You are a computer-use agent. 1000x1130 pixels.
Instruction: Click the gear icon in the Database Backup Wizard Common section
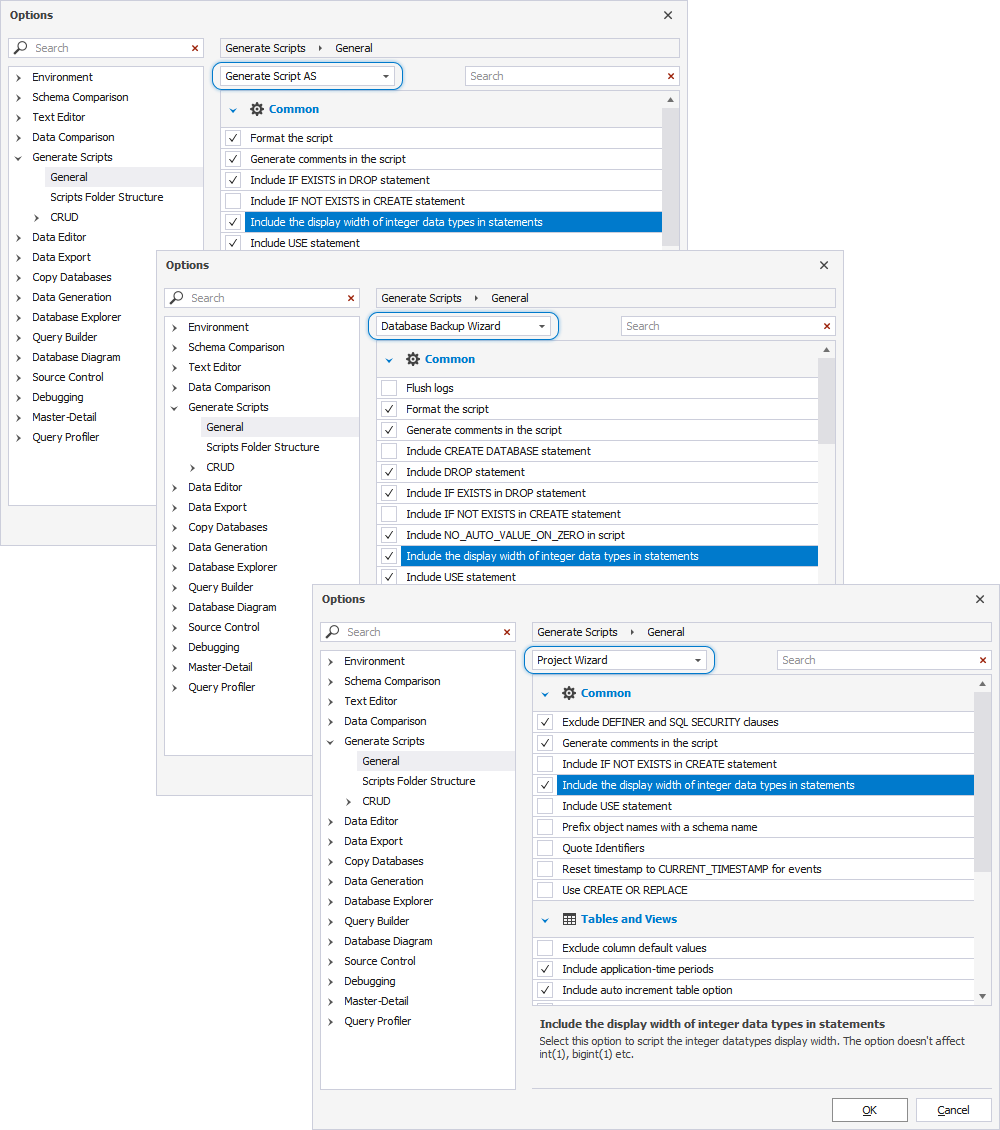[x=413, y=359]
